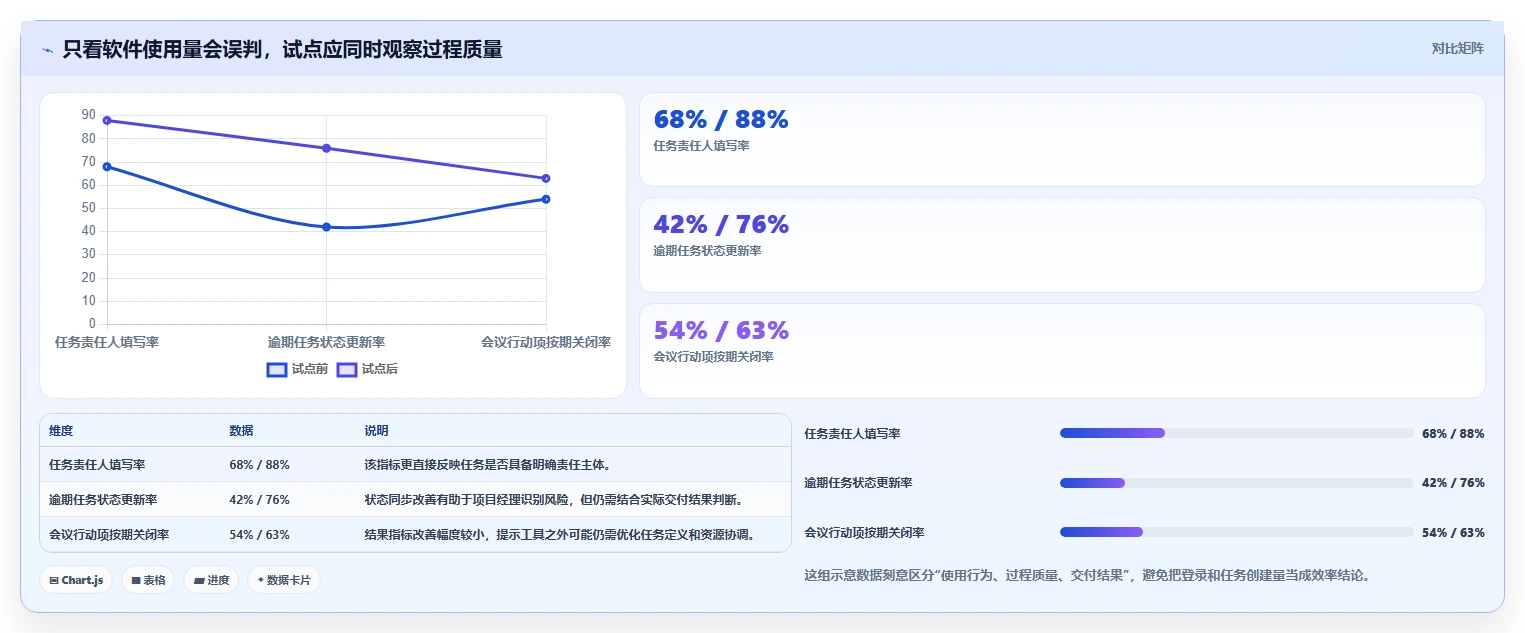This screenshot has height=633, width=1525.
Task: Select the 会议行动项按期关闭率 table row cell
Action: pos(109,535)
